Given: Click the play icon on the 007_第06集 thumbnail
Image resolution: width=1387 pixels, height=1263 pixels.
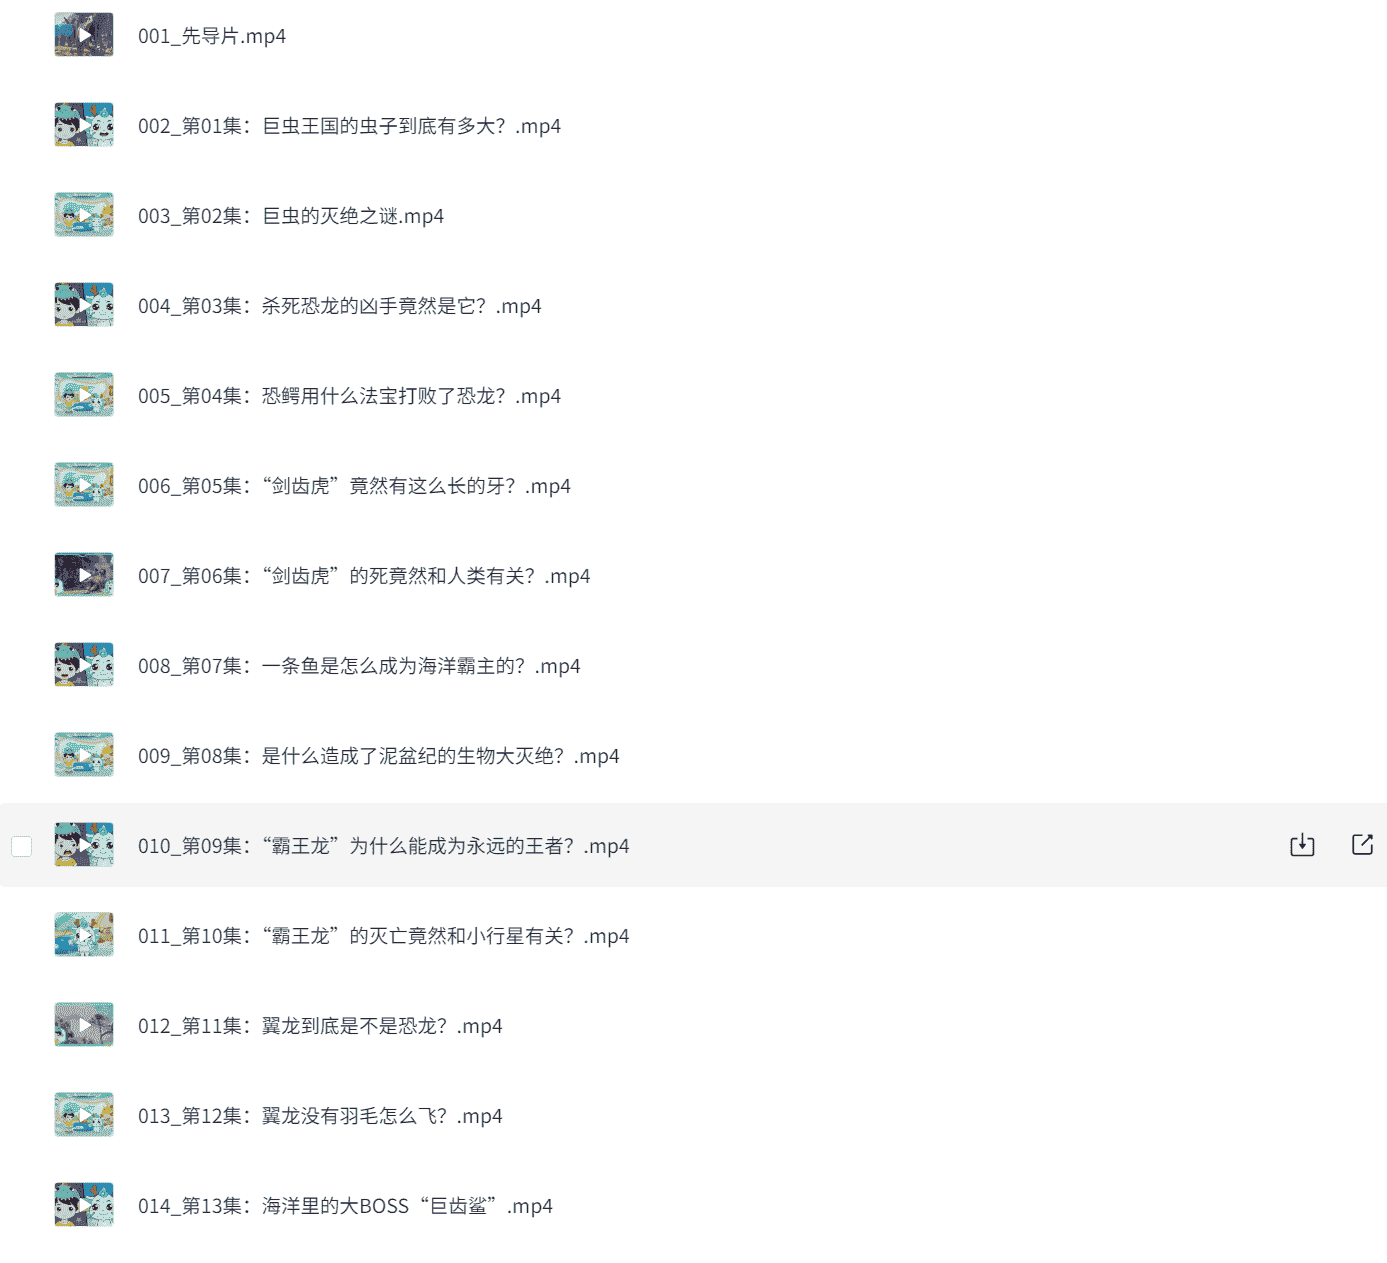Looking at the screenshot, I should click(x=85, y=575).
